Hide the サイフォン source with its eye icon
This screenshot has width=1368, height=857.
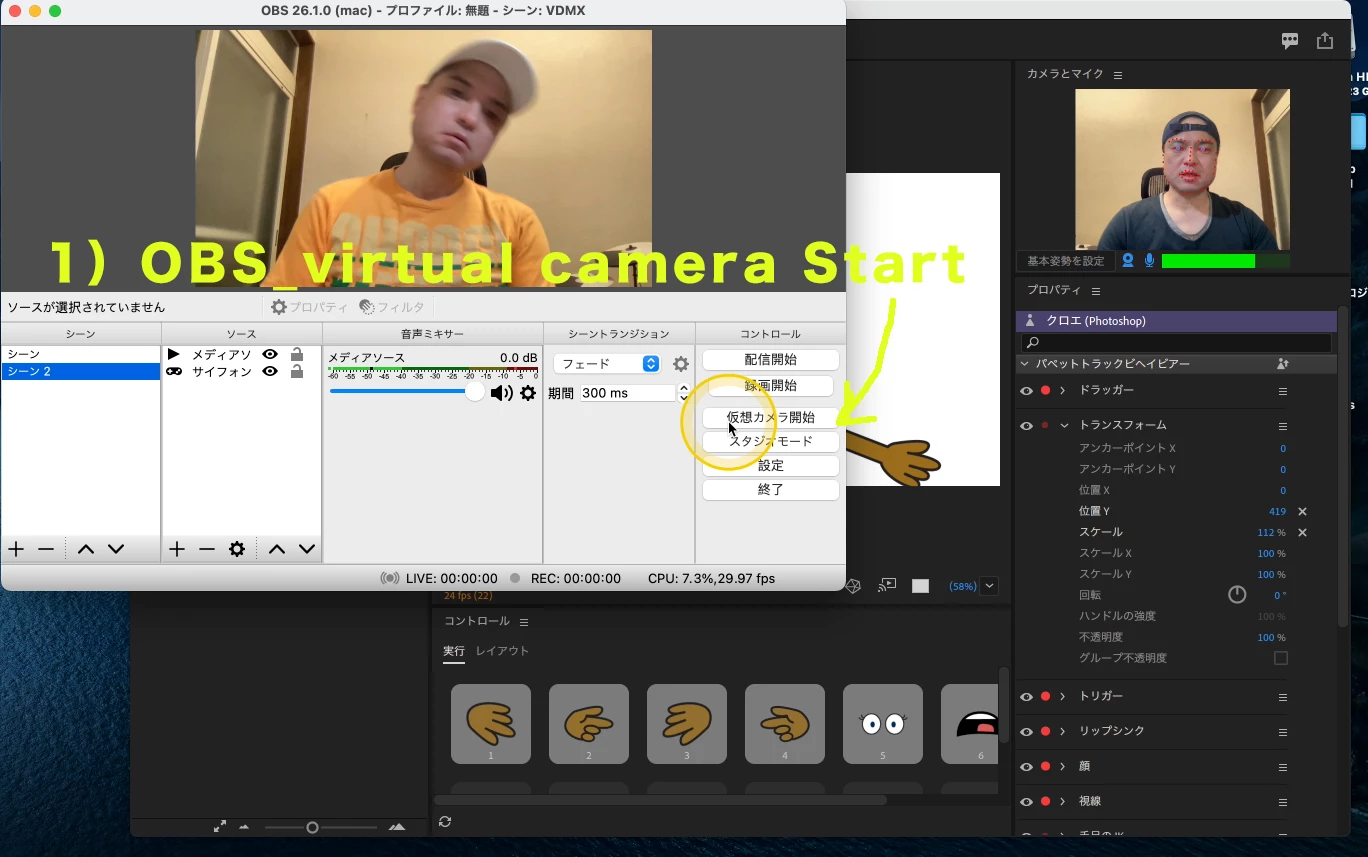[x=270, y=372]
